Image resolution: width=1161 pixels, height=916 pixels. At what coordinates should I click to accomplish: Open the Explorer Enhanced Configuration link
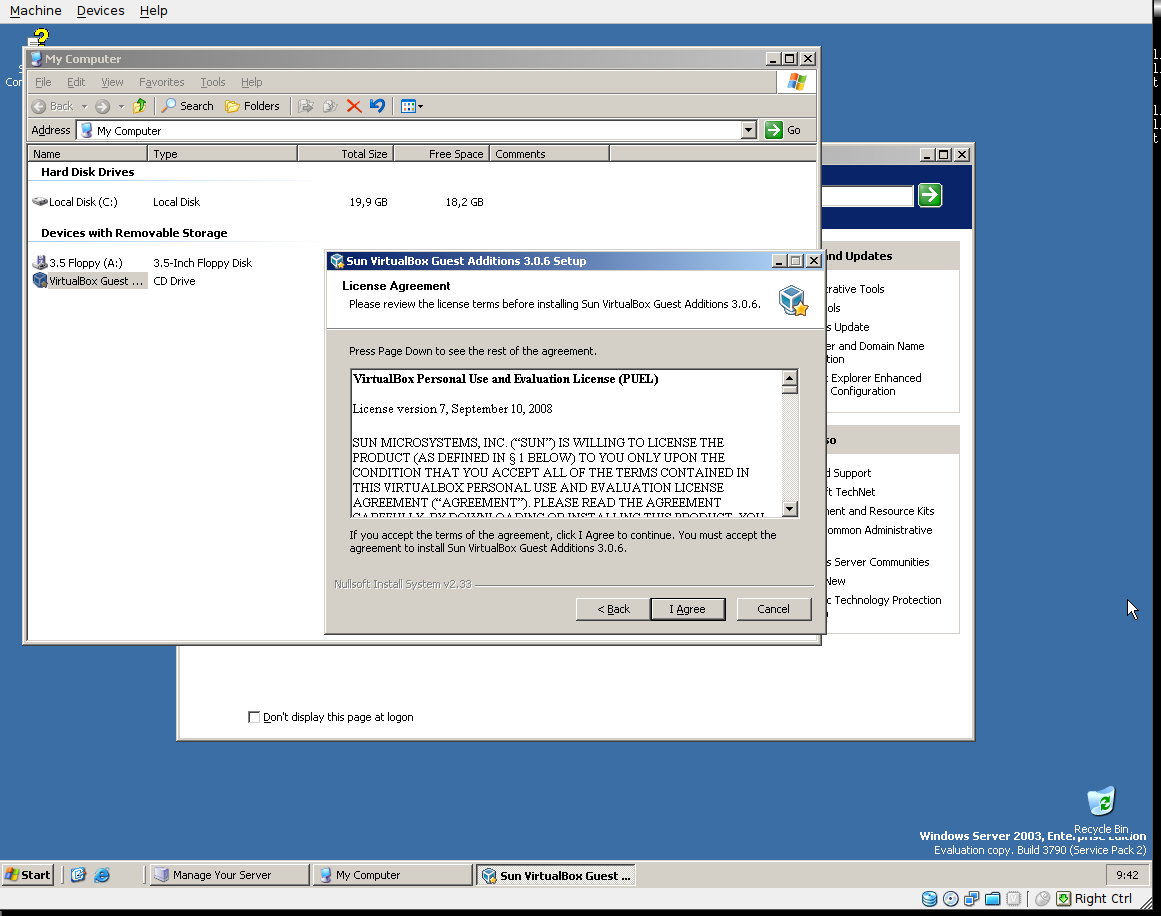[874, 384]
